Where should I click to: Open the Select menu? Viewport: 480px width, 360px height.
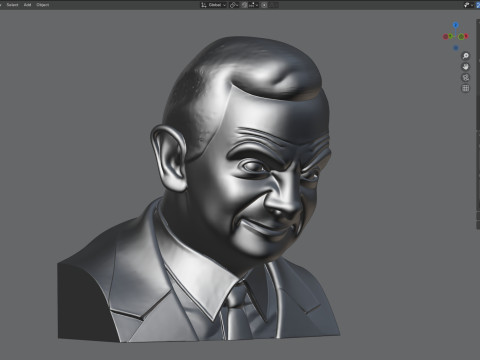12,5
